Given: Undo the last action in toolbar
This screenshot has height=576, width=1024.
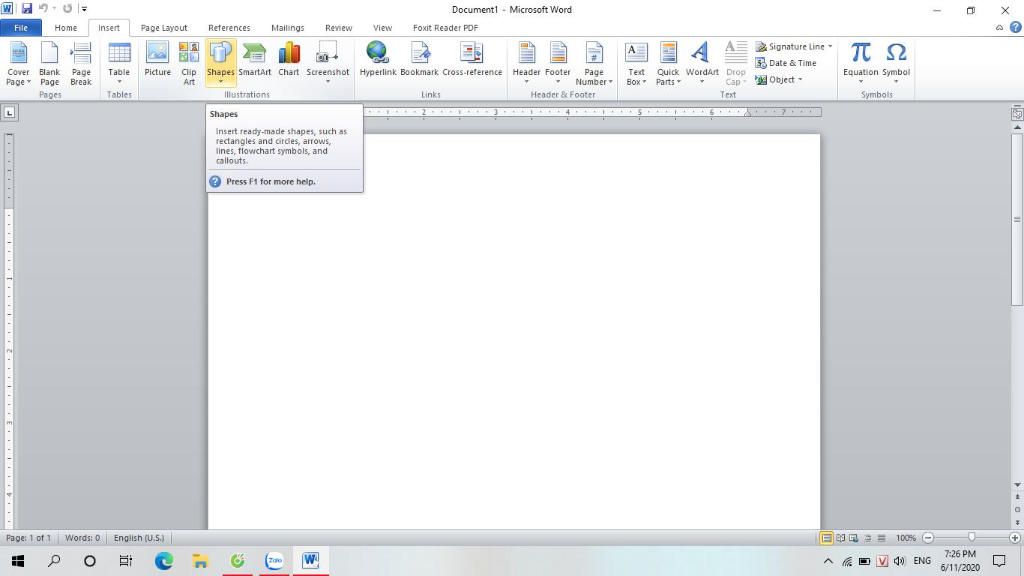Looking at the screenshot, I should click(x=43, y=9).
